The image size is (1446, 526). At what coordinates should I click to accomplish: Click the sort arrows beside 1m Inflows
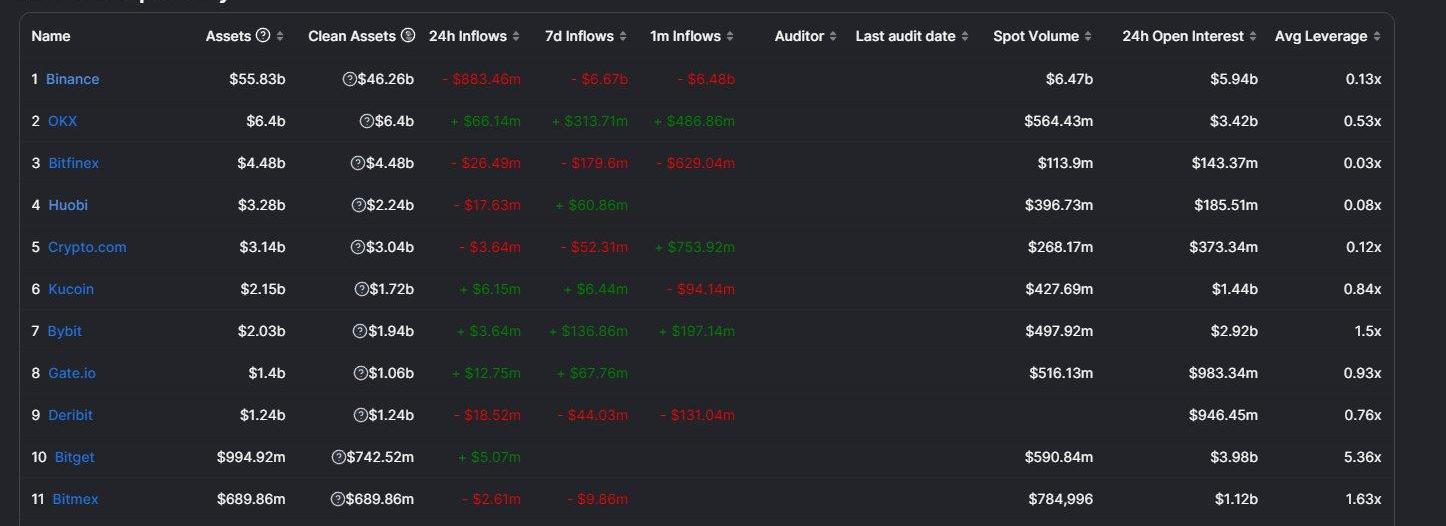point(730,36)
